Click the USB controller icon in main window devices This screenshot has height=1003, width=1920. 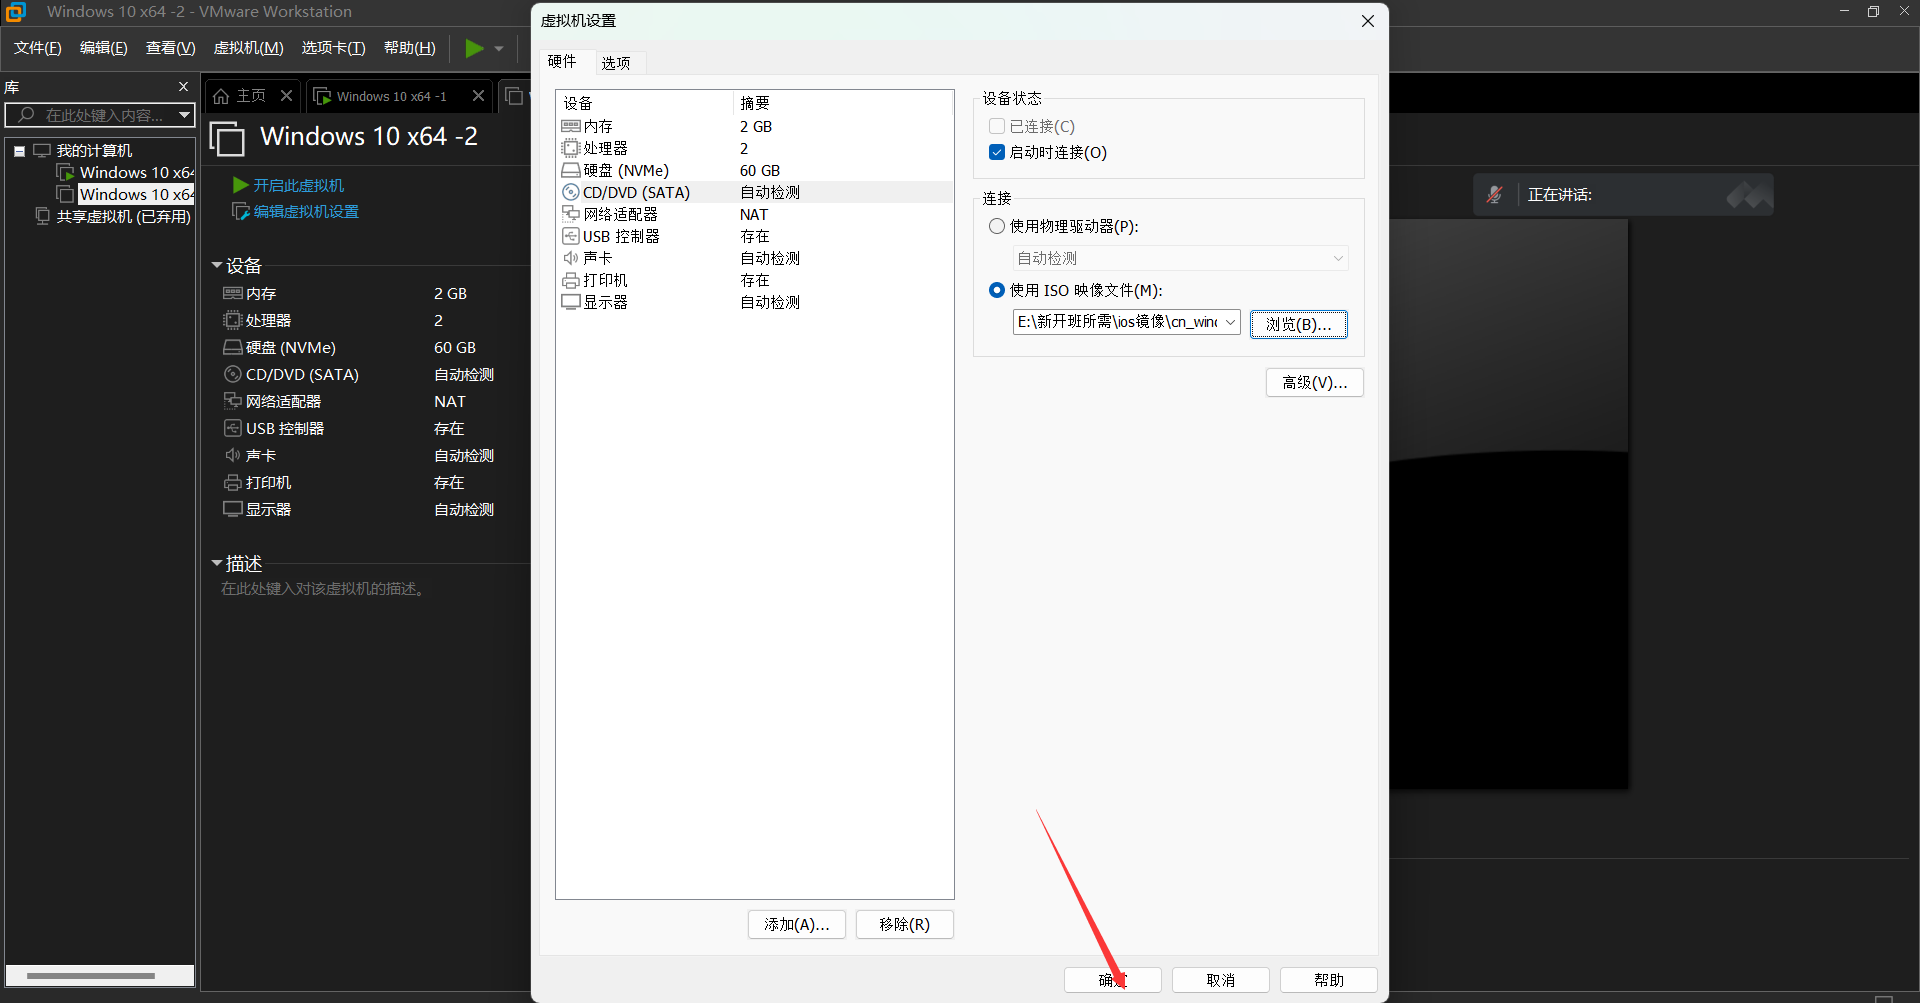233,428
